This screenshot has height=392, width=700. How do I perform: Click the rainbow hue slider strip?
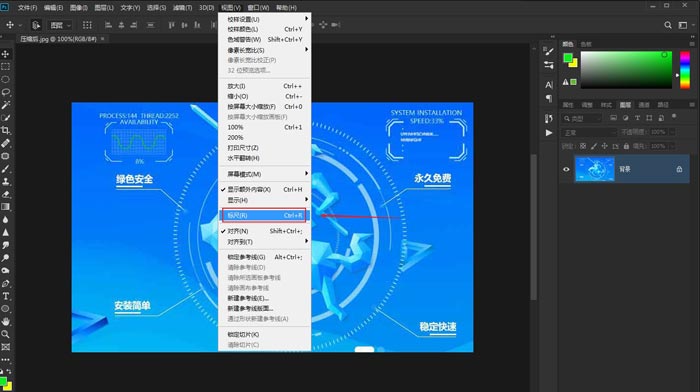tap(685, 70)
